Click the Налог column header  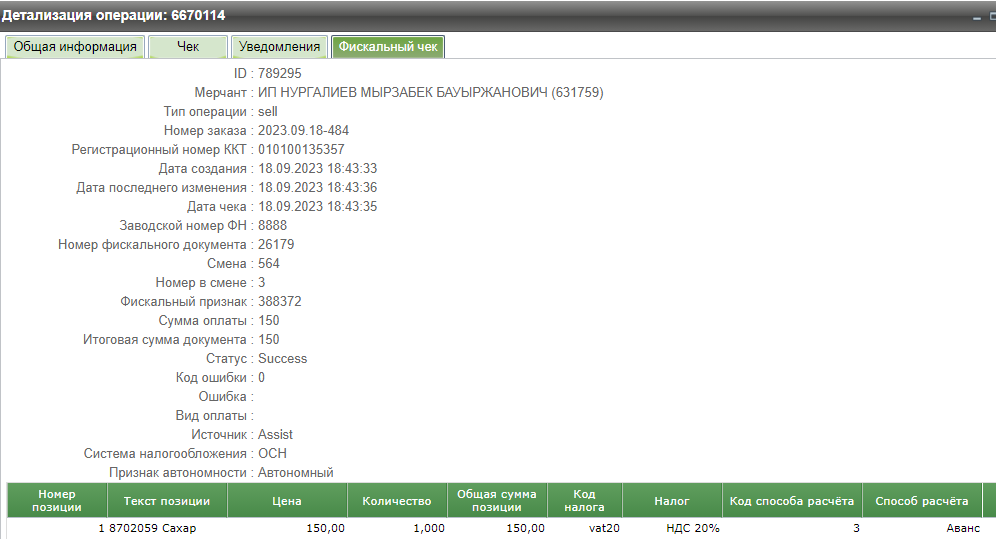click(x=672, y=501)
